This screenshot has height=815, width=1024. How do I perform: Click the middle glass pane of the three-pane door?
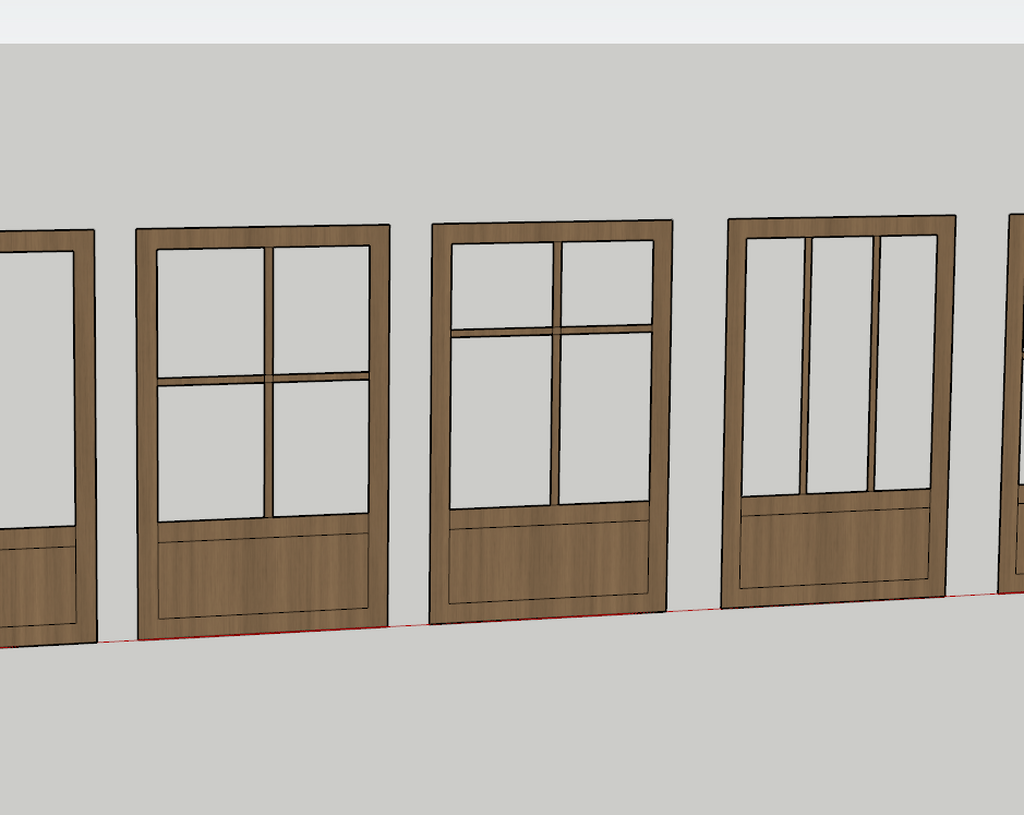point(839,365)
